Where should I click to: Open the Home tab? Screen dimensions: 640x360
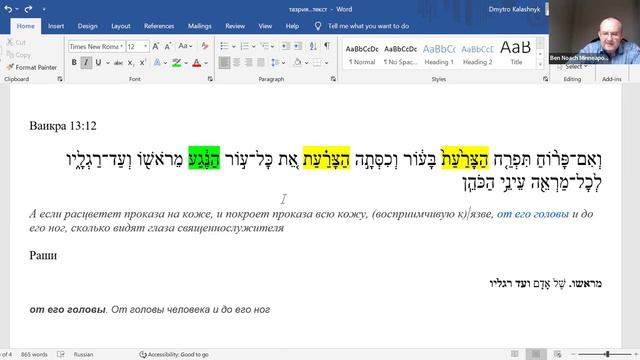(x=25, y=26)
